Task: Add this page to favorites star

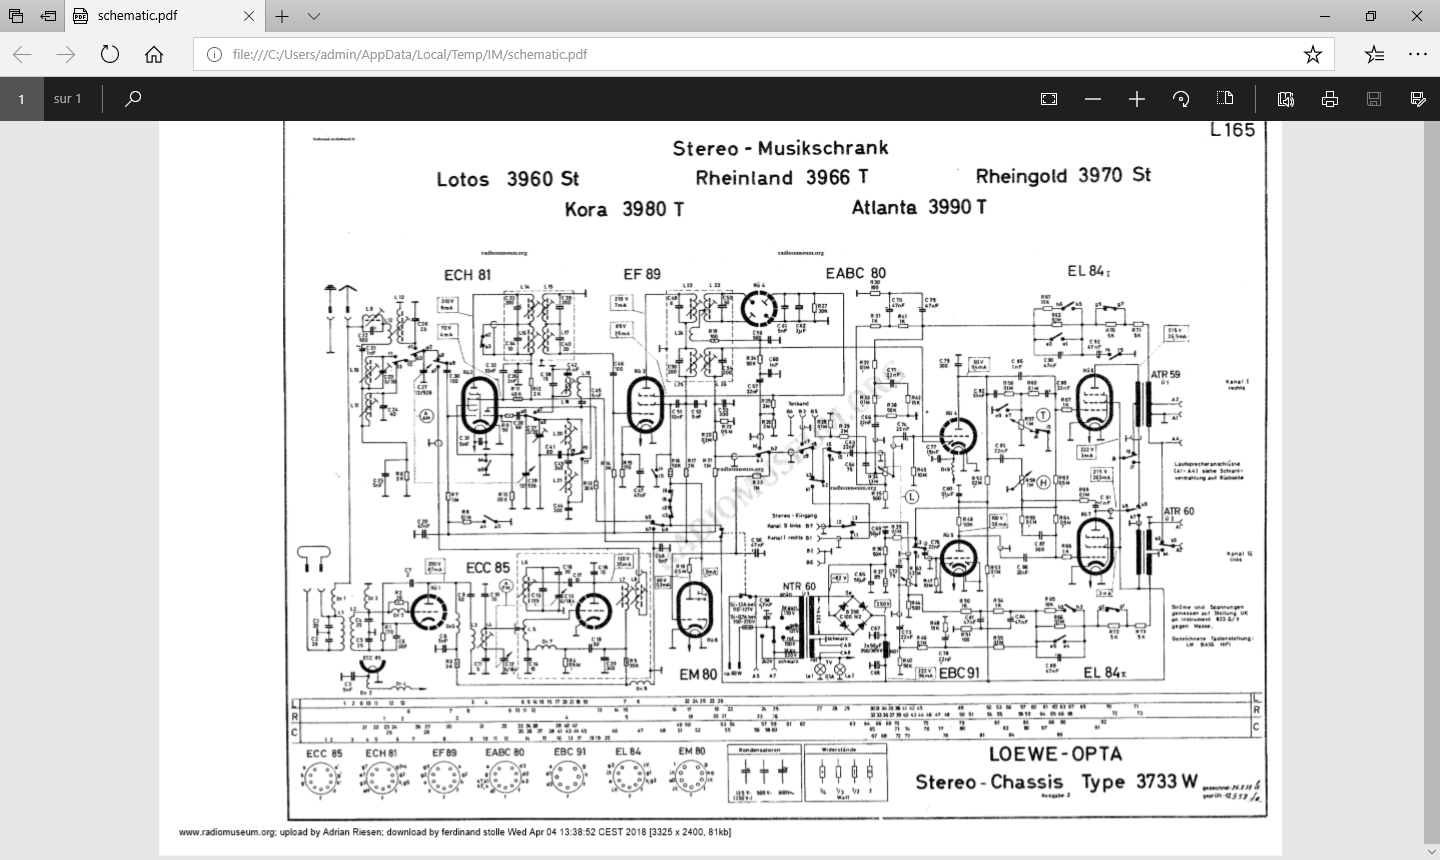Action: [1313, 54]
